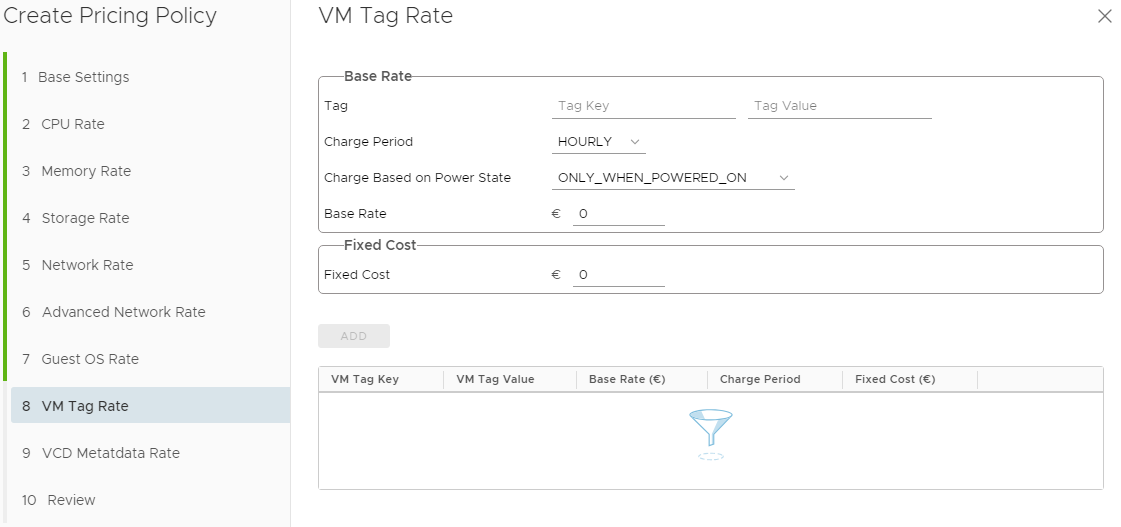Select the Base Rate amount field
Image resolution: width=1121 pixels, height=527 pixels.
[619, 214]
